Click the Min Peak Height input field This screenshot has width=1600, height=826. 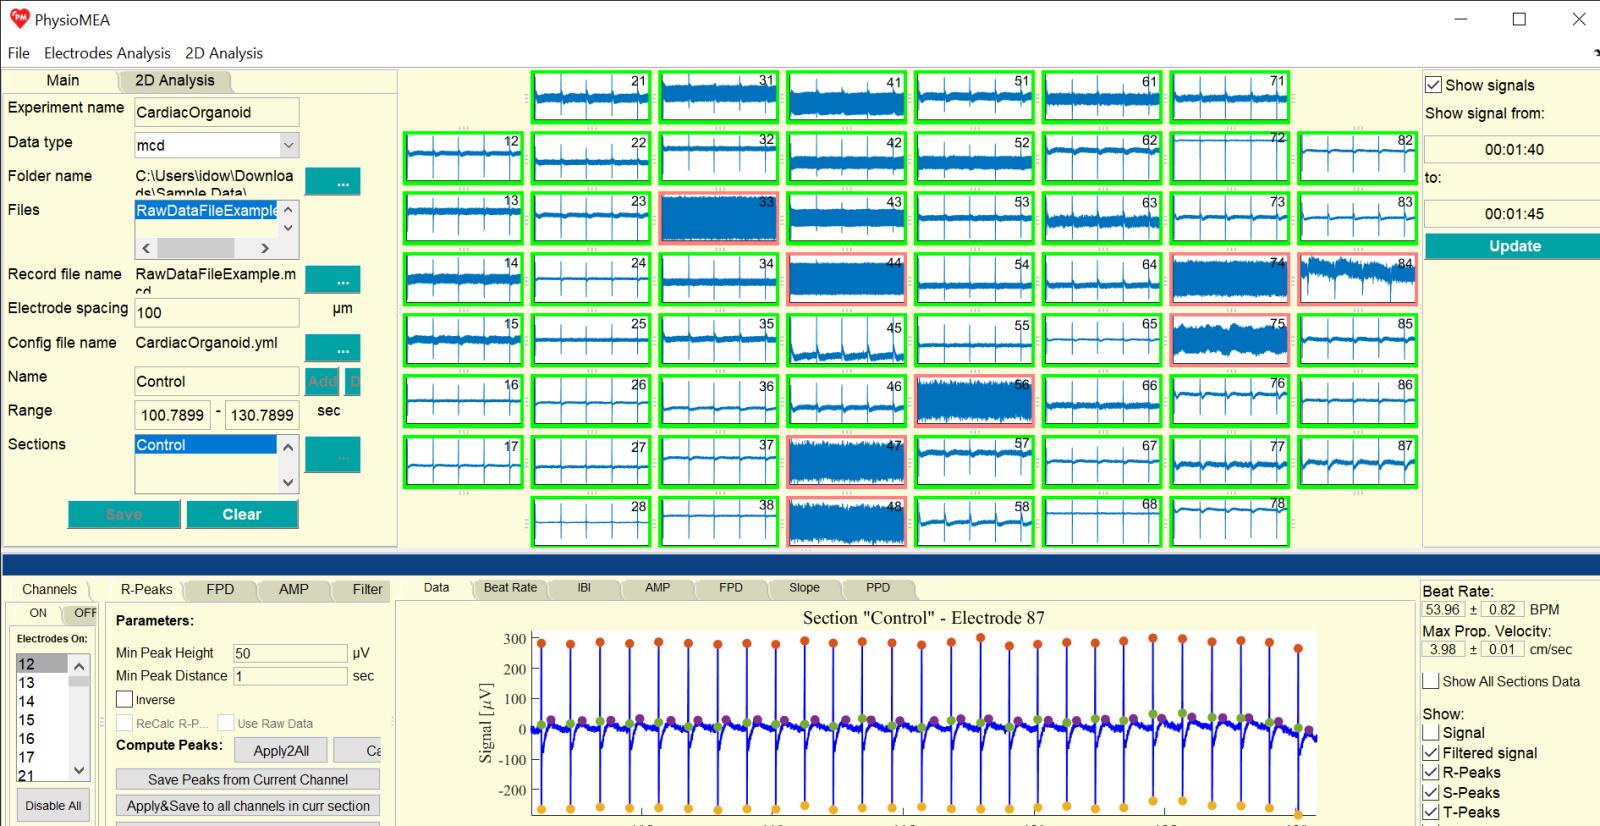[x=289, y=653]
